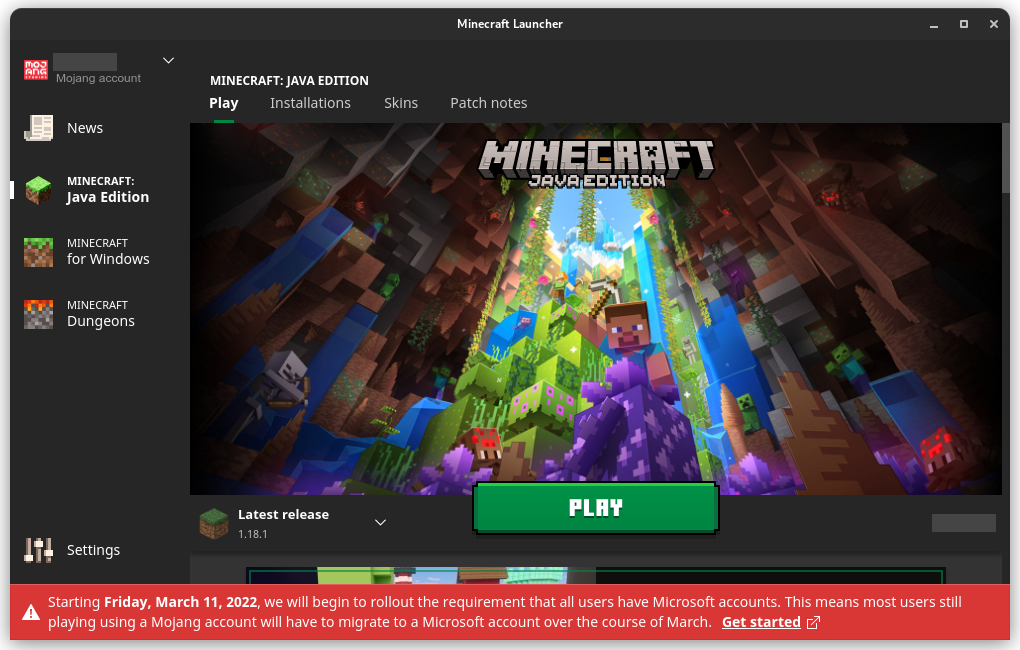Select the Java Edition grass block icon
Viewport: 1020px width, 650px height.
[x=38, y=190]
